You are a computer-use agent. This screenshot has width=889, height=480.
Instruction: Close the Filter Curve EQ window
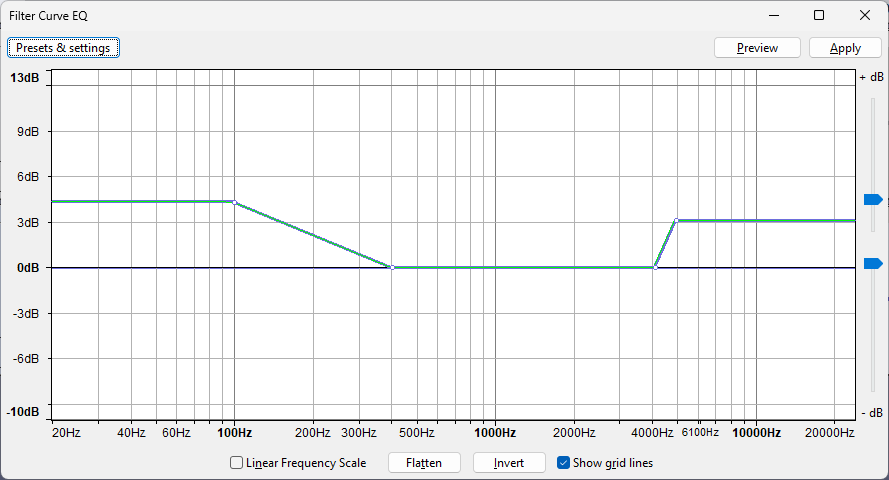tap(865, 15)
